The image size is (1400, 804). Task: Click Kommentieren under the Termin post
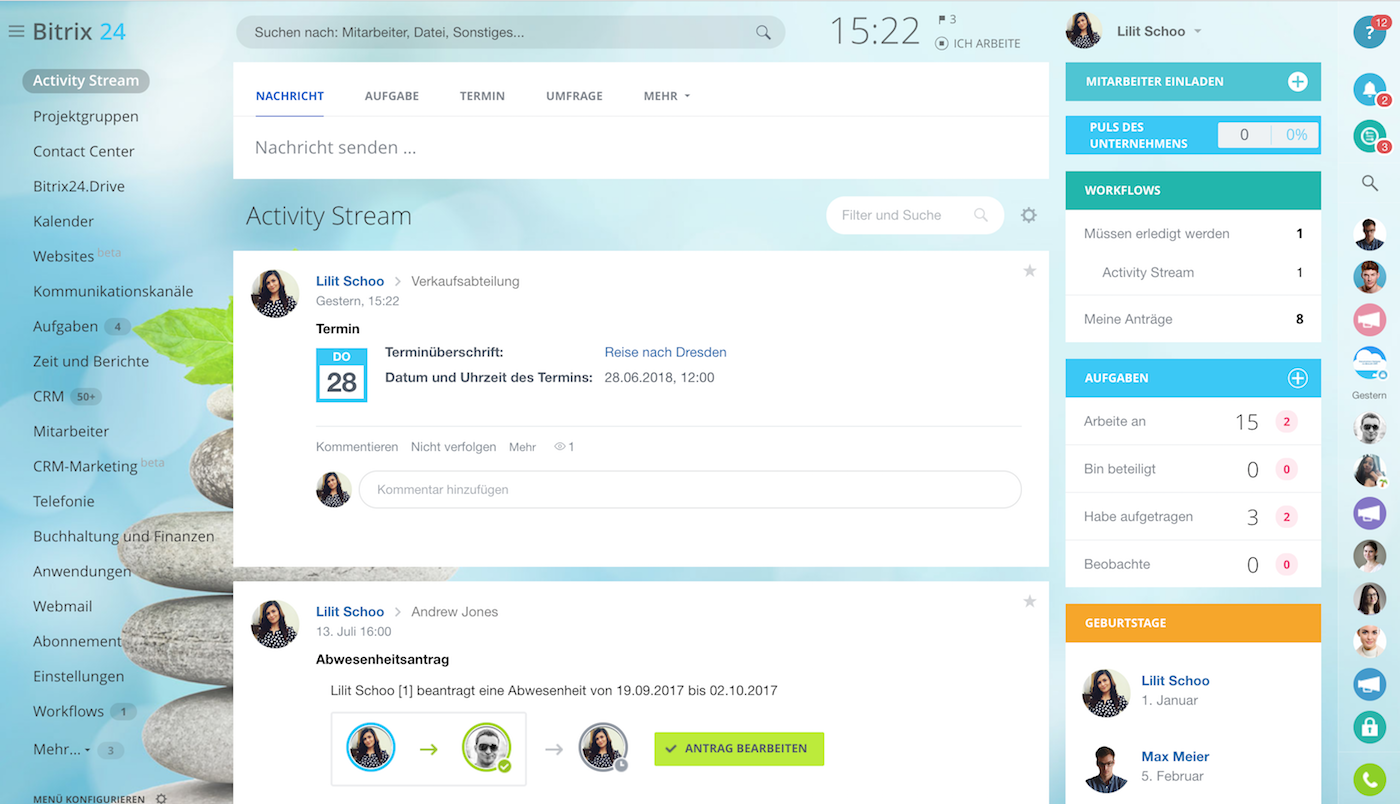357,447
